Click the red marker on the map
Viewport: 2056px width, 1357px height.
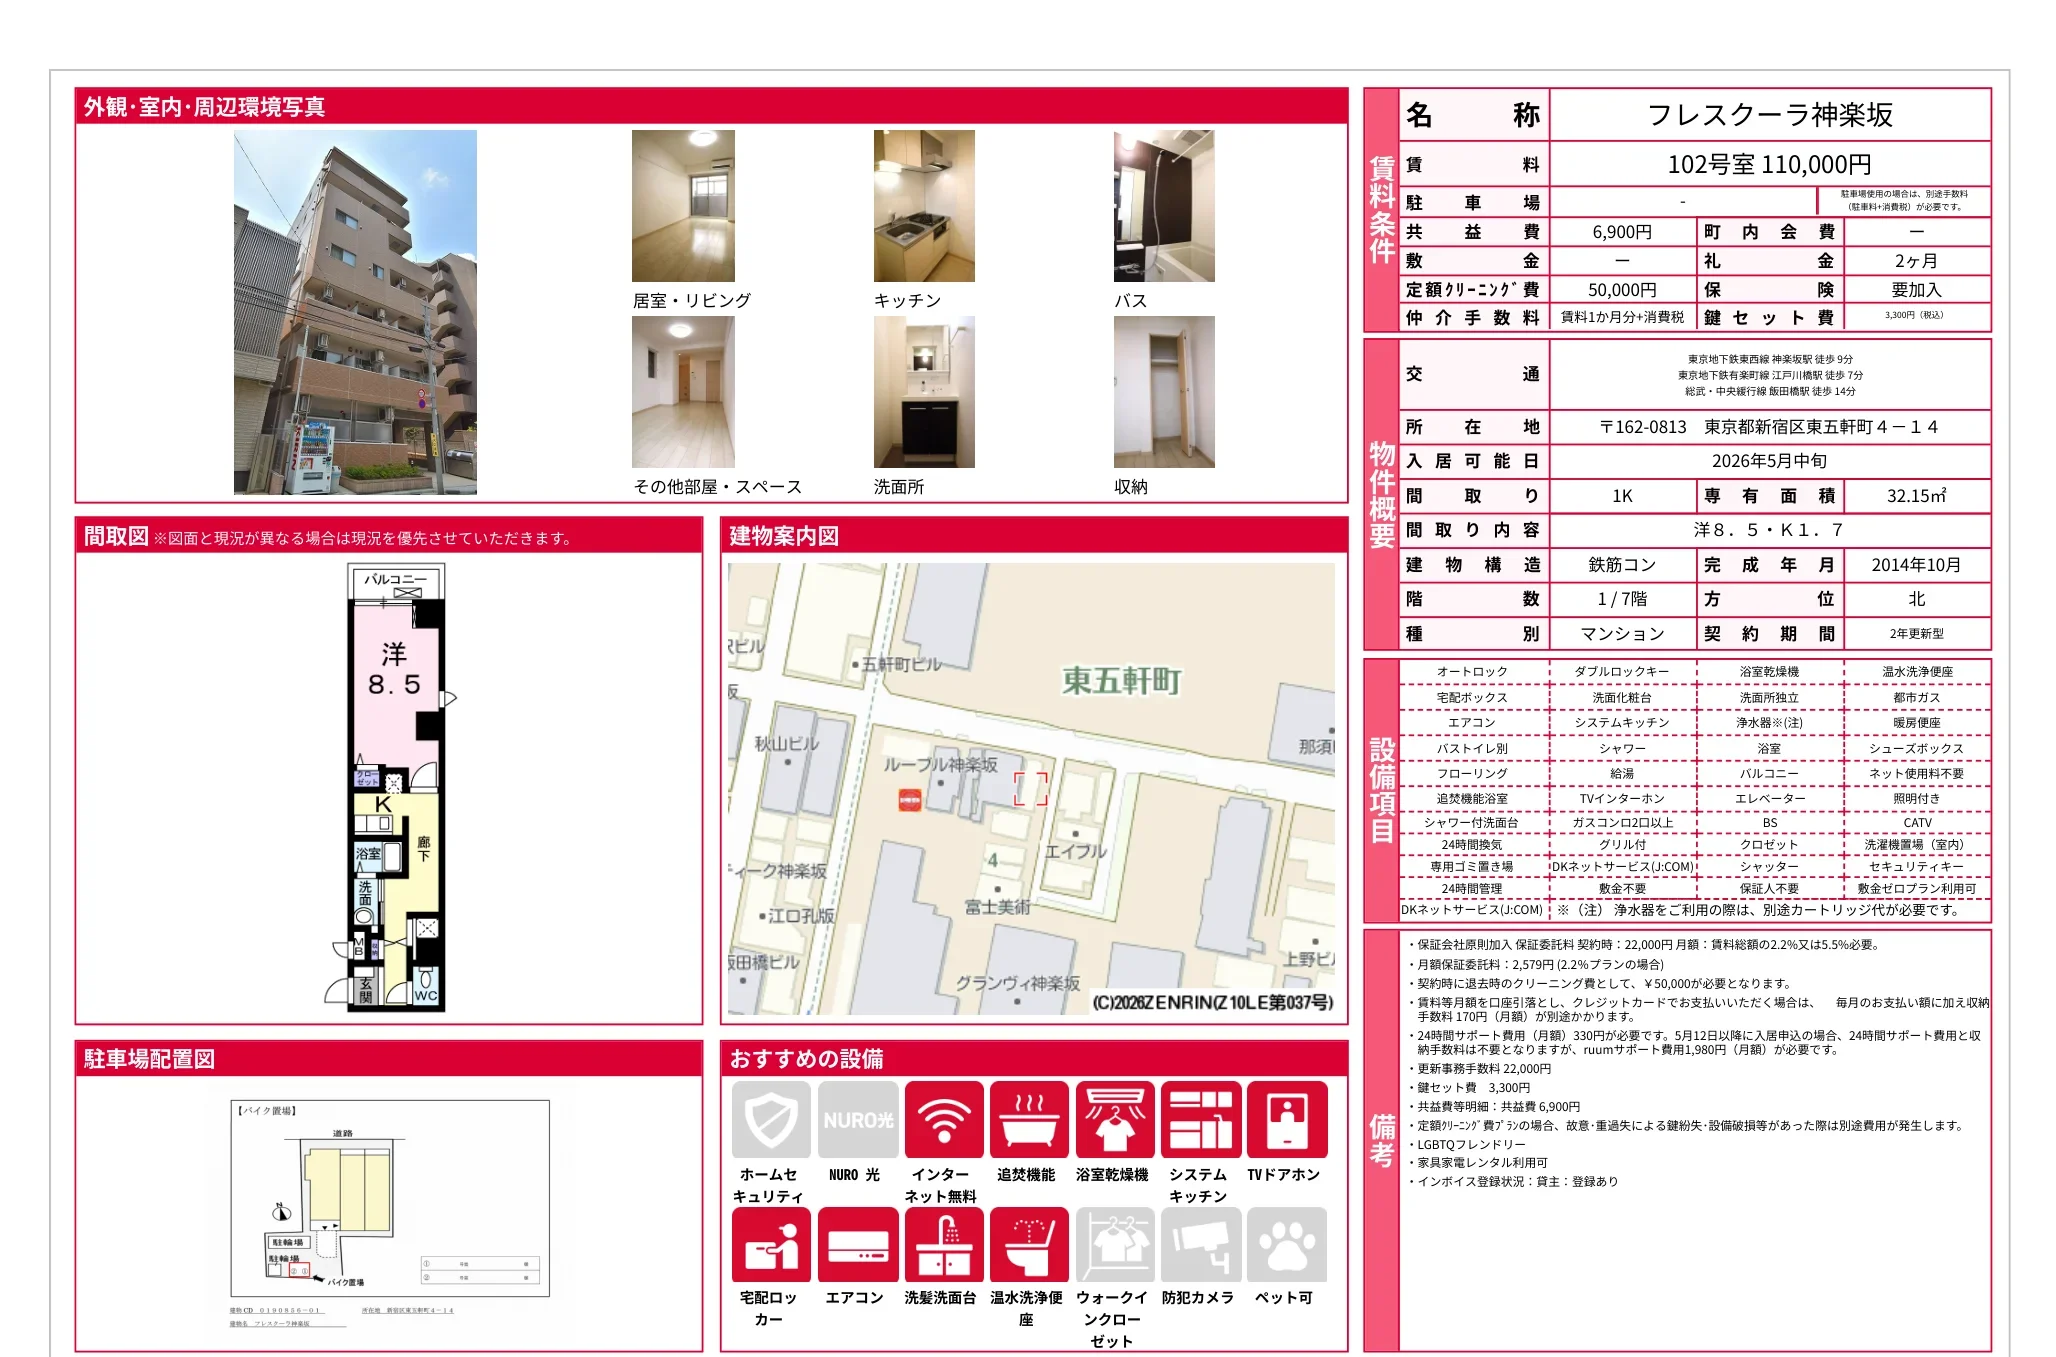coord(909,800)
